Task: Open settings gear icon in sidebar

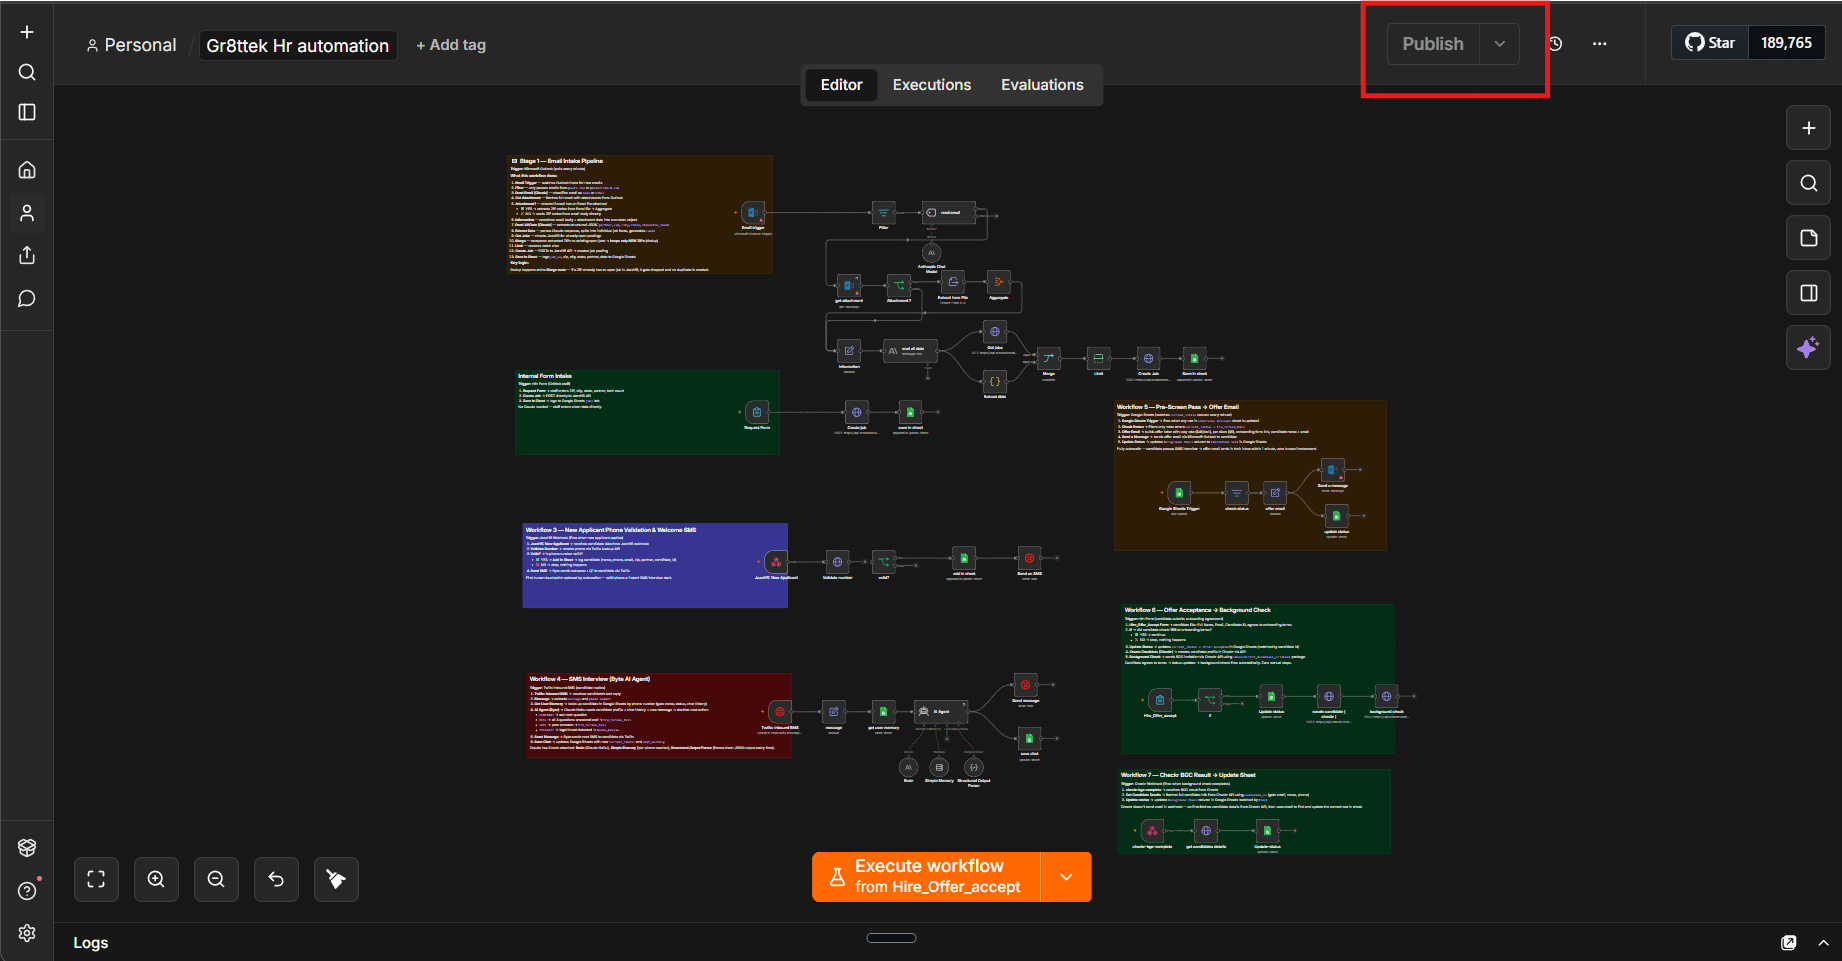Action: click(27, 933)
